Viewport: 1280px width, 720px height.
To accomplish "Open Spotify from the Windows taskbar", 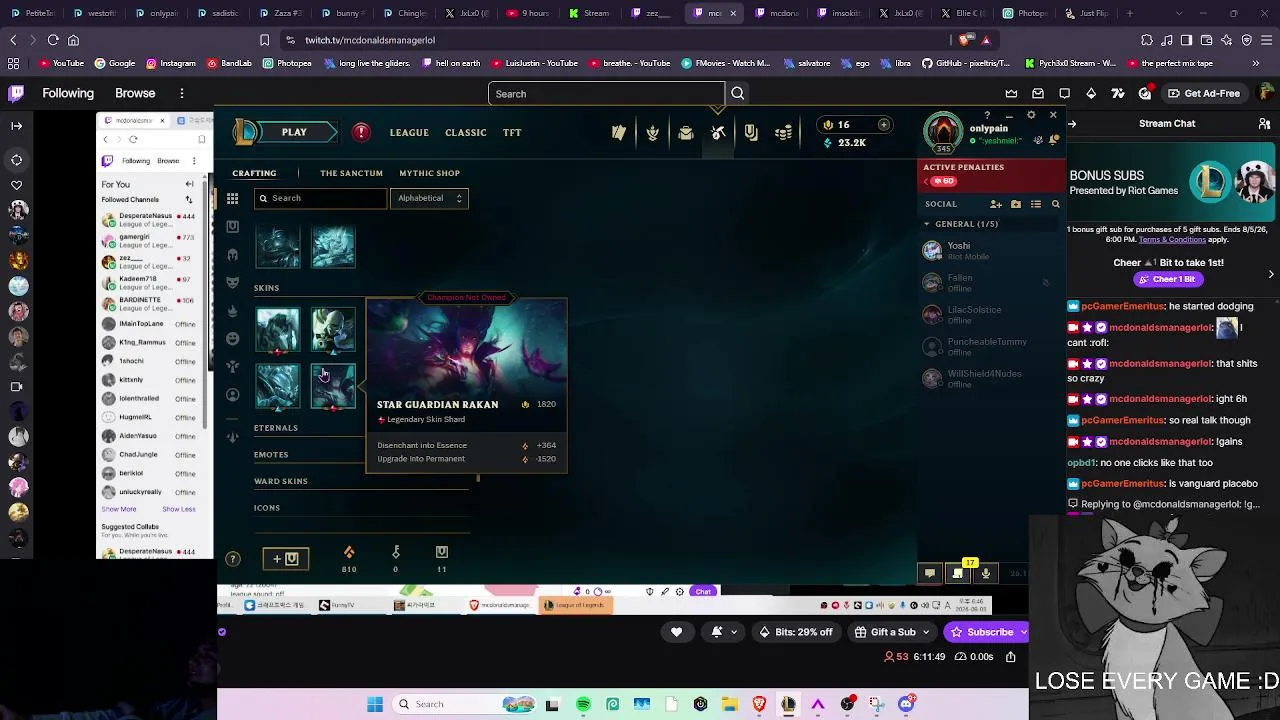I will 583,704.
